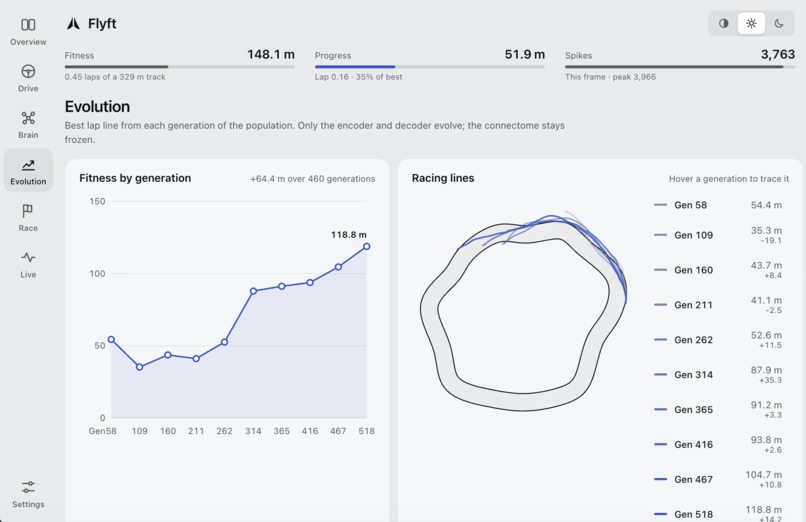This screenshot has width=806, height=522.
Task: Click the track outline racing map
Action: pos(523,313)
